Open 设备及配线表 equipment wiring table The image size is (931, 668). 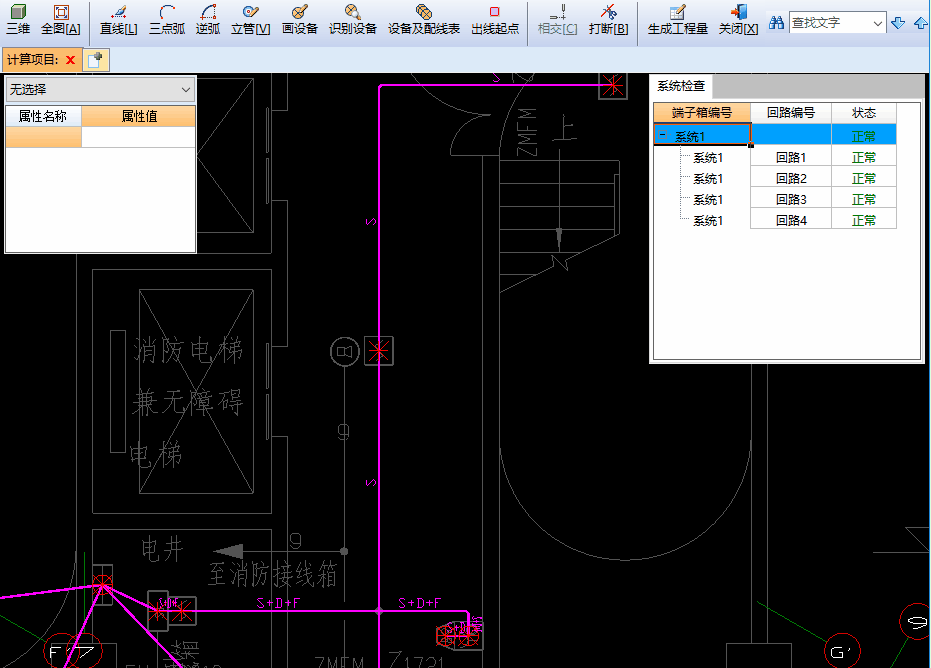click(424, 19)
